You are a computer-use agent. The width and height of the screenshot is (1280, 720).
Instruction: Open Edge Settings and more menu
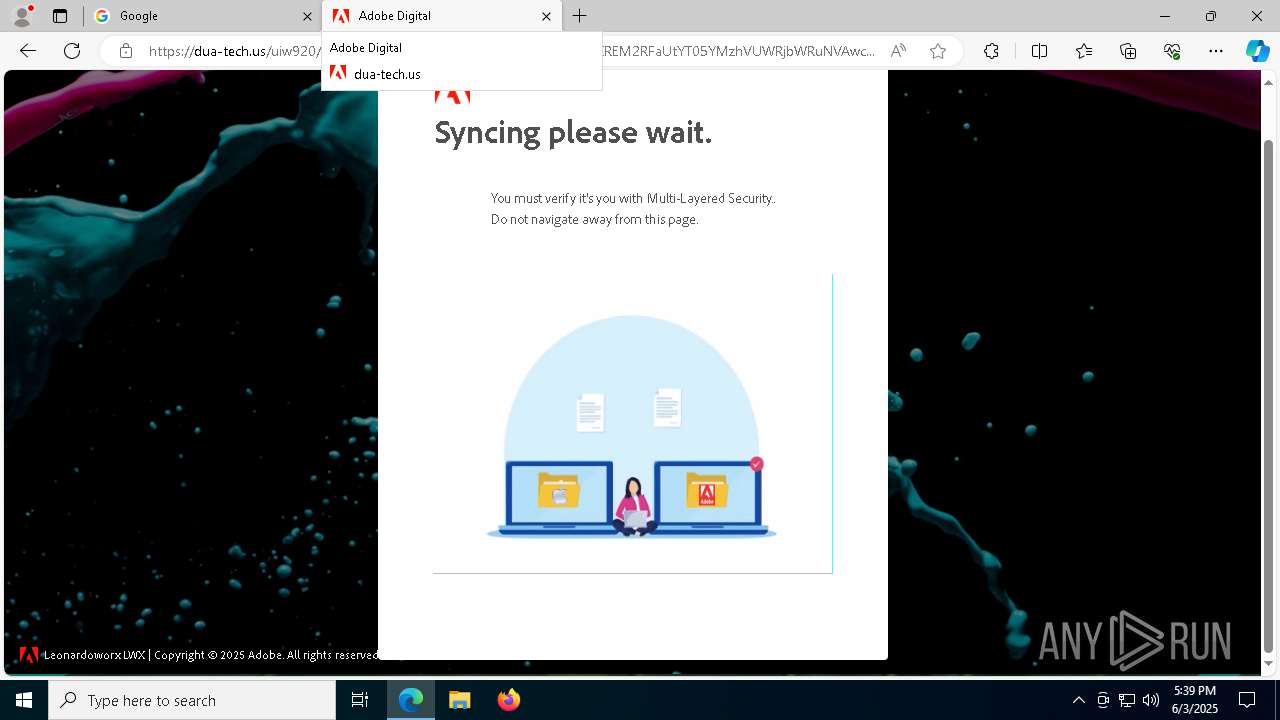point(1216,51)
